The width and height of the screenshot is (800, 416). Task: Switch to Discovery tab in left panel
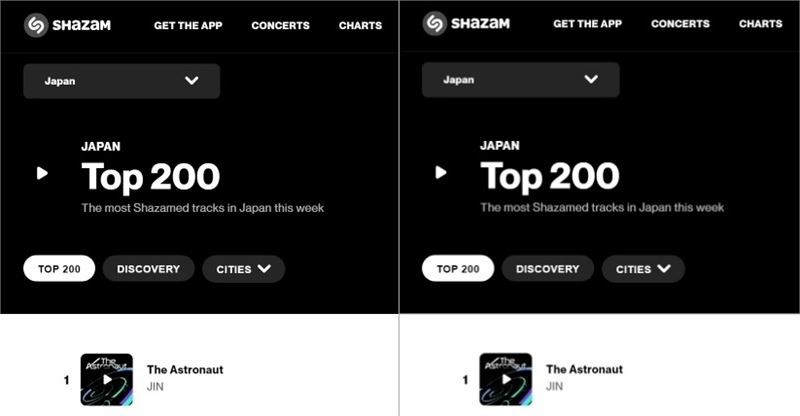coord(148,269)
